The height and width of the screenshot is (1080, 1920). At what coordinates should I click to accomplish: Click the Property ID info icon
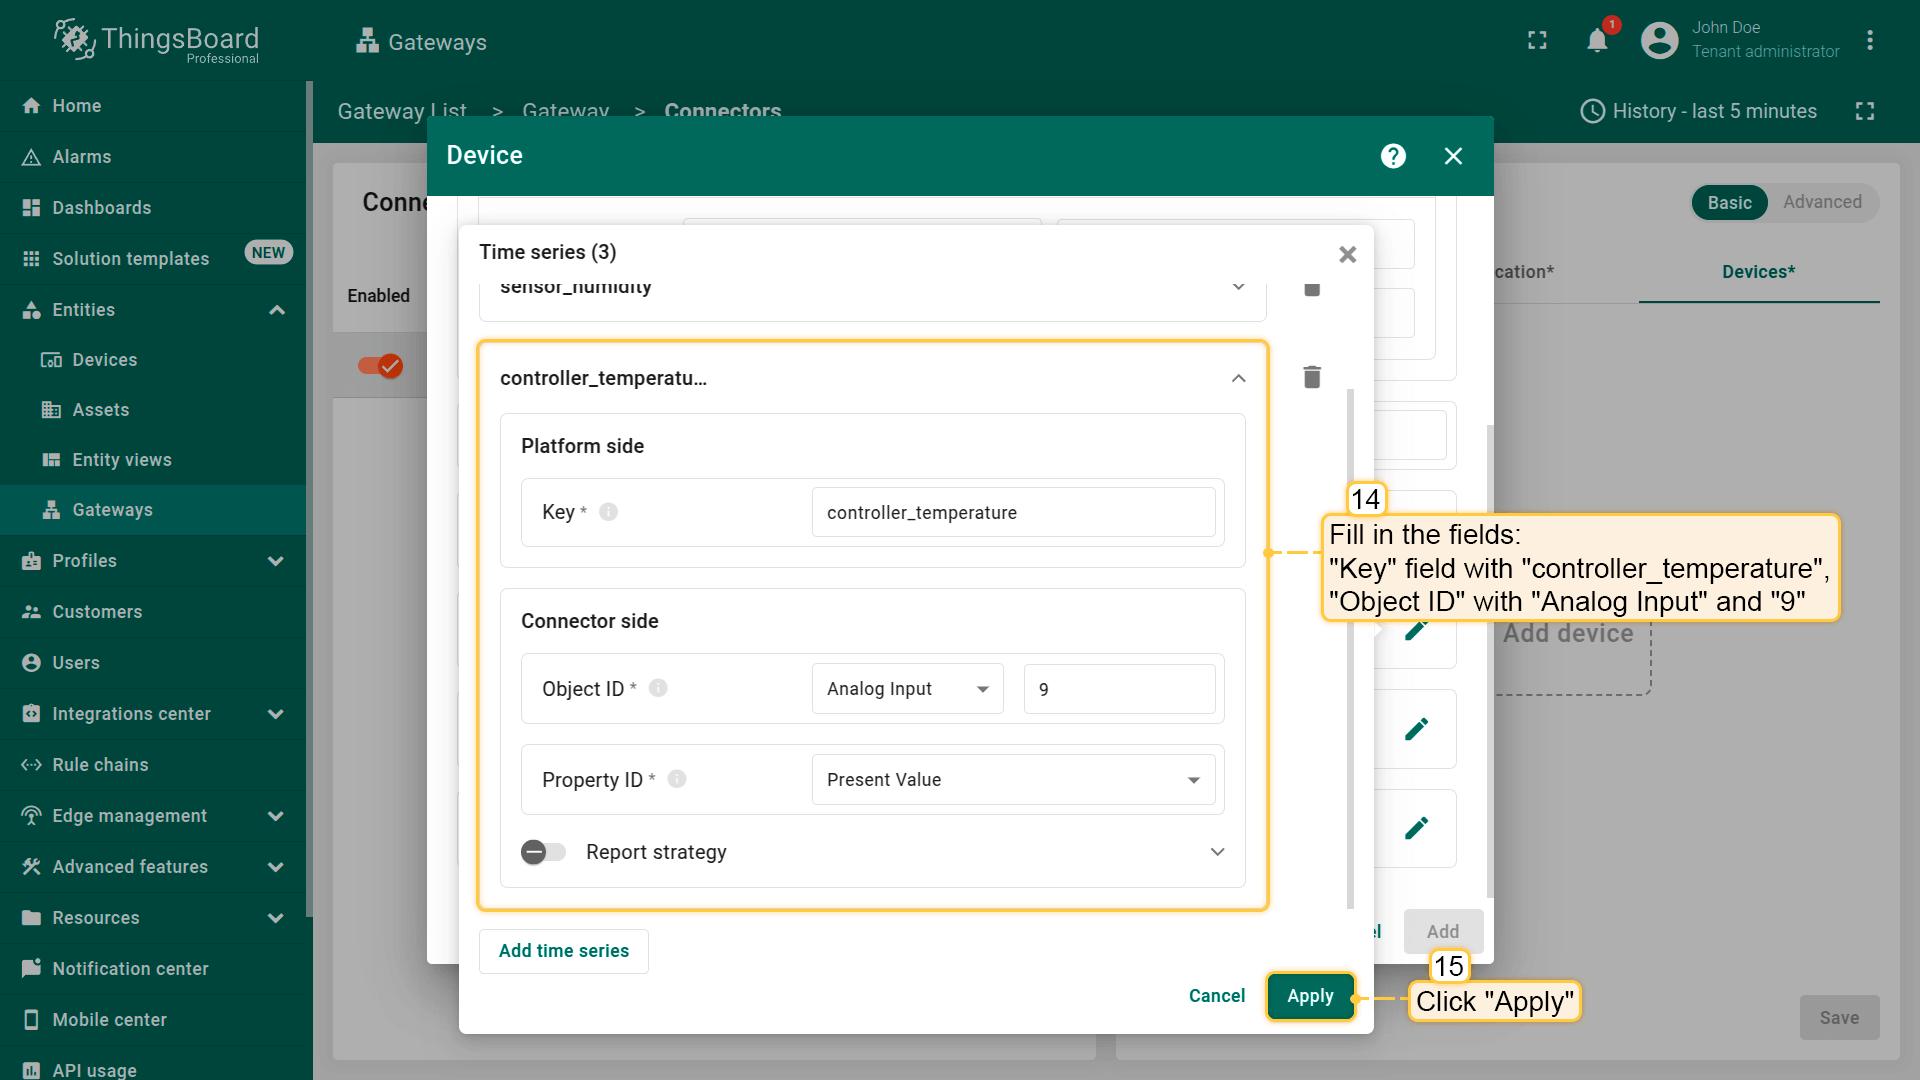[677, 779]
